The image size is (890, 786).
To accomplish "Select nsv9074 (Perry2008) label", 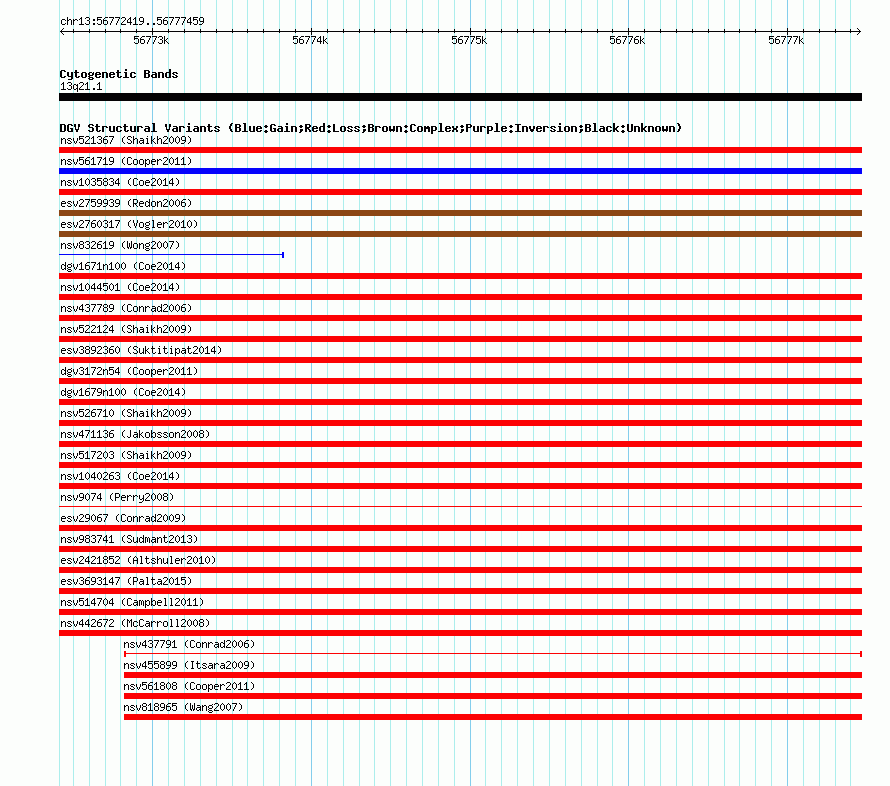I will point(117,497).
